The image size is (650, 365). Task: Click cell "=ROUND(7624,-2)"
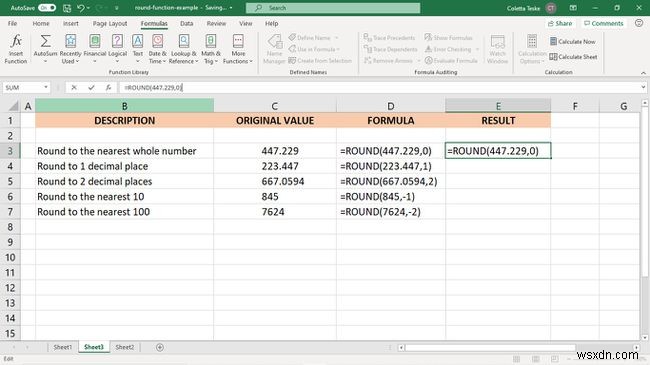tap(391, 212)
